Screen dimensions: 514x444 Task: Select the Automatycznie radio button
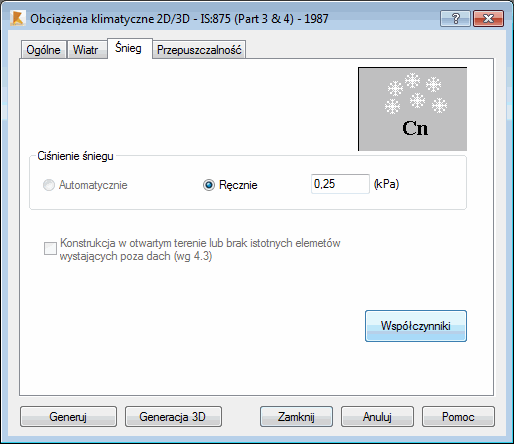pos(49,185)
